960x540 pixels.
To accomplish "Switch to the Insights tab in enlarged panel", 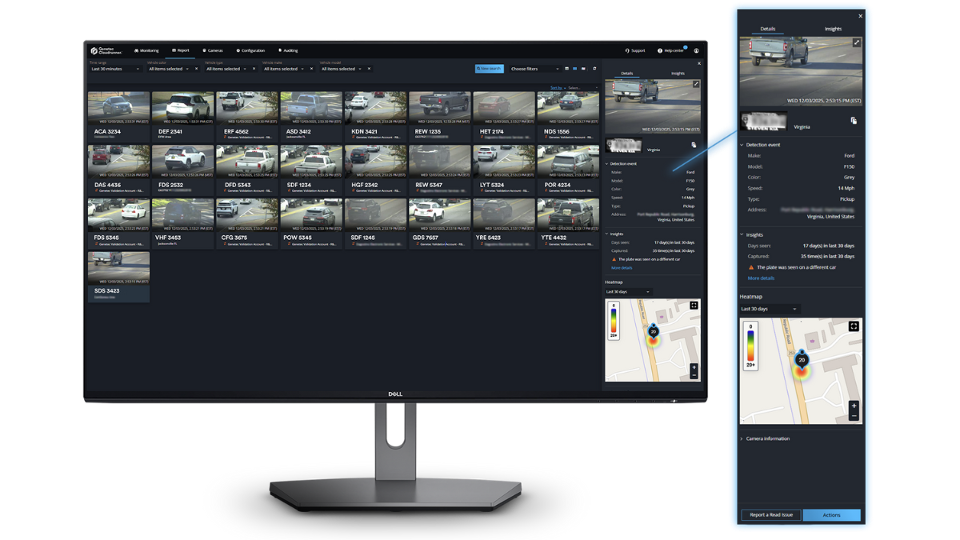I will (x=832, y=29).
